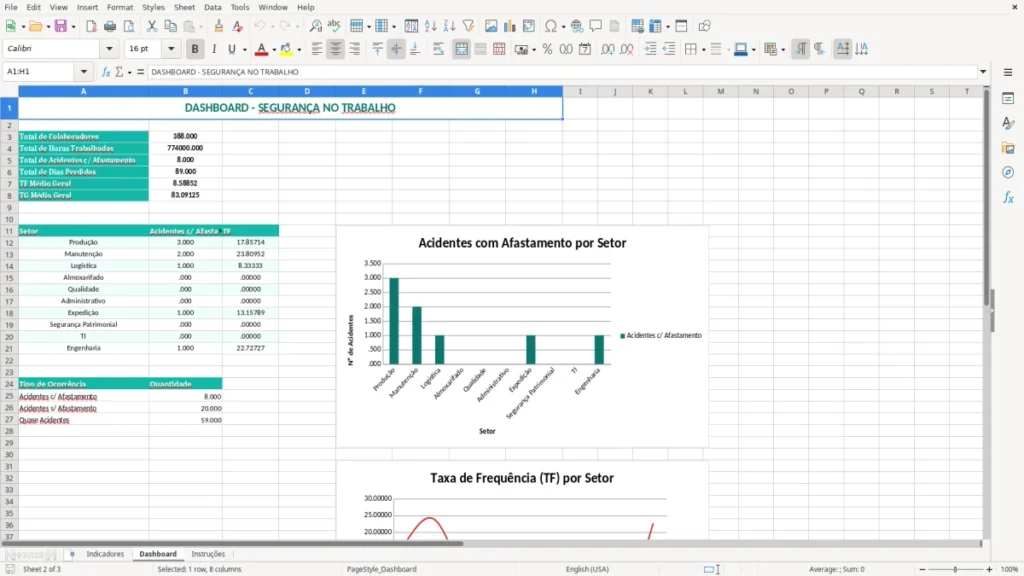Open the Data menu
This screenshot has height=576, width=1024.
(x=212, y=7)
